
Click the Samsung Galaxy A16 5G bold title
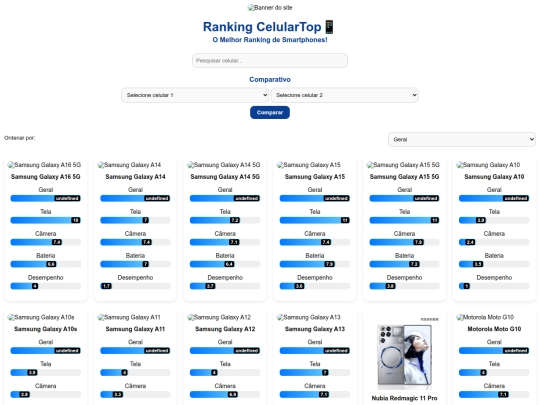(x=45, y=177)
